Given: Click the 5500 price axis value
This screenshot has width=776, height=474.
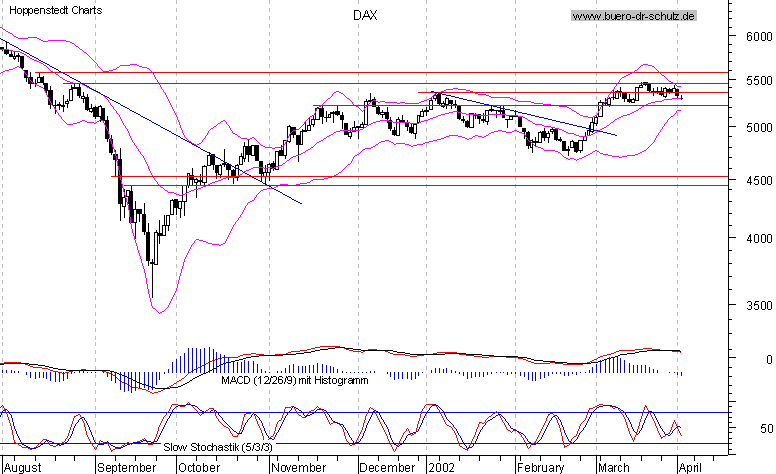Looking at the screenshot, I should tap(759, 81).
